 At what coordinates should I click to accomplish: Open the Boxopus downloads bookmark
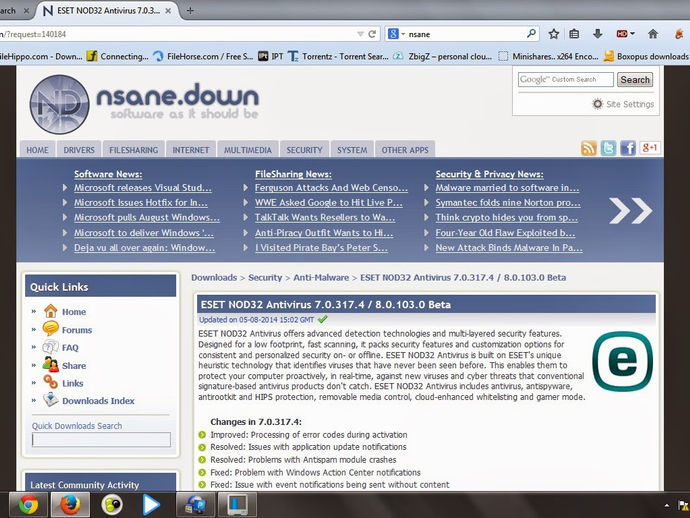tap(646, 56)
